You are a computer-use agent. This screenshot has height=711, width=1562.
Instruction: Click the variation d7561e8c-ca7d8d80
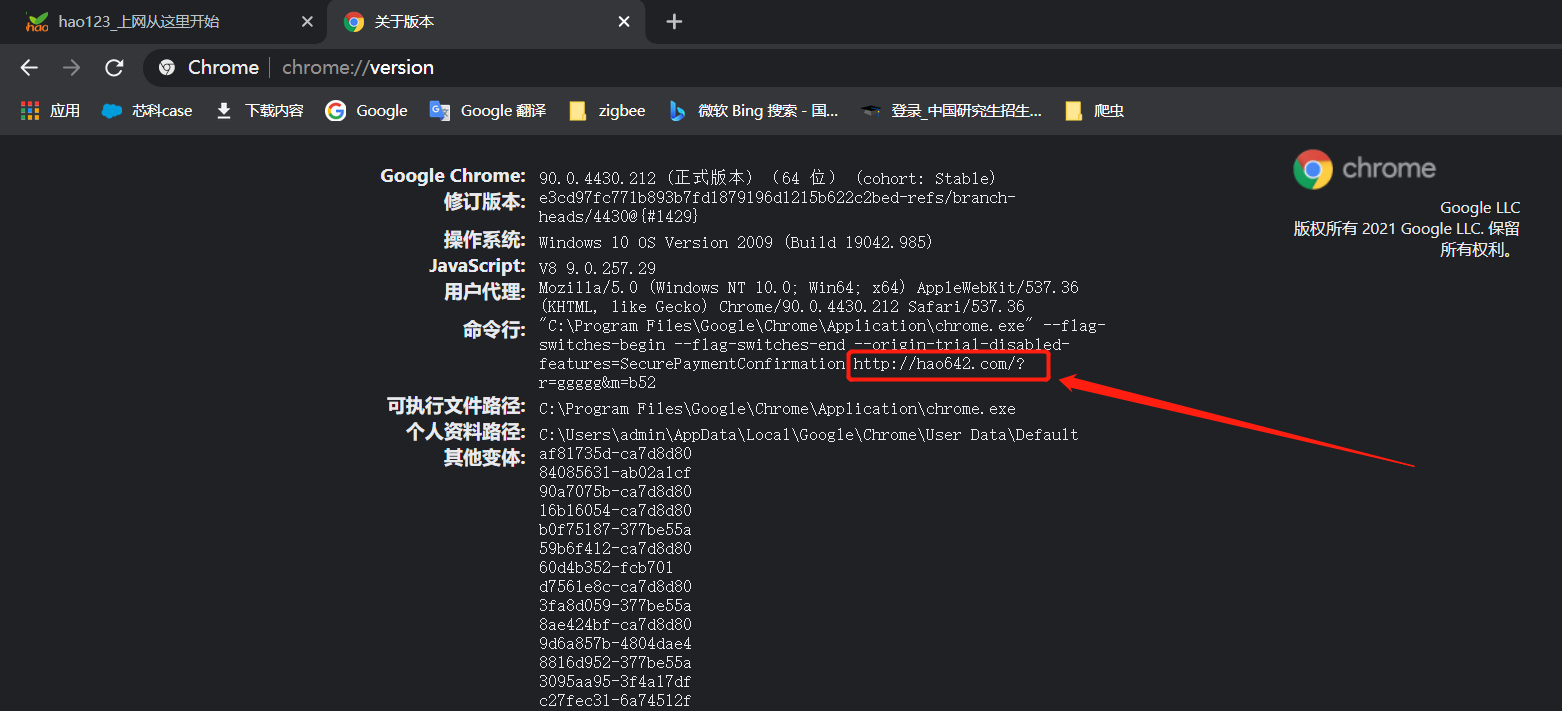[x=615, y=587]
